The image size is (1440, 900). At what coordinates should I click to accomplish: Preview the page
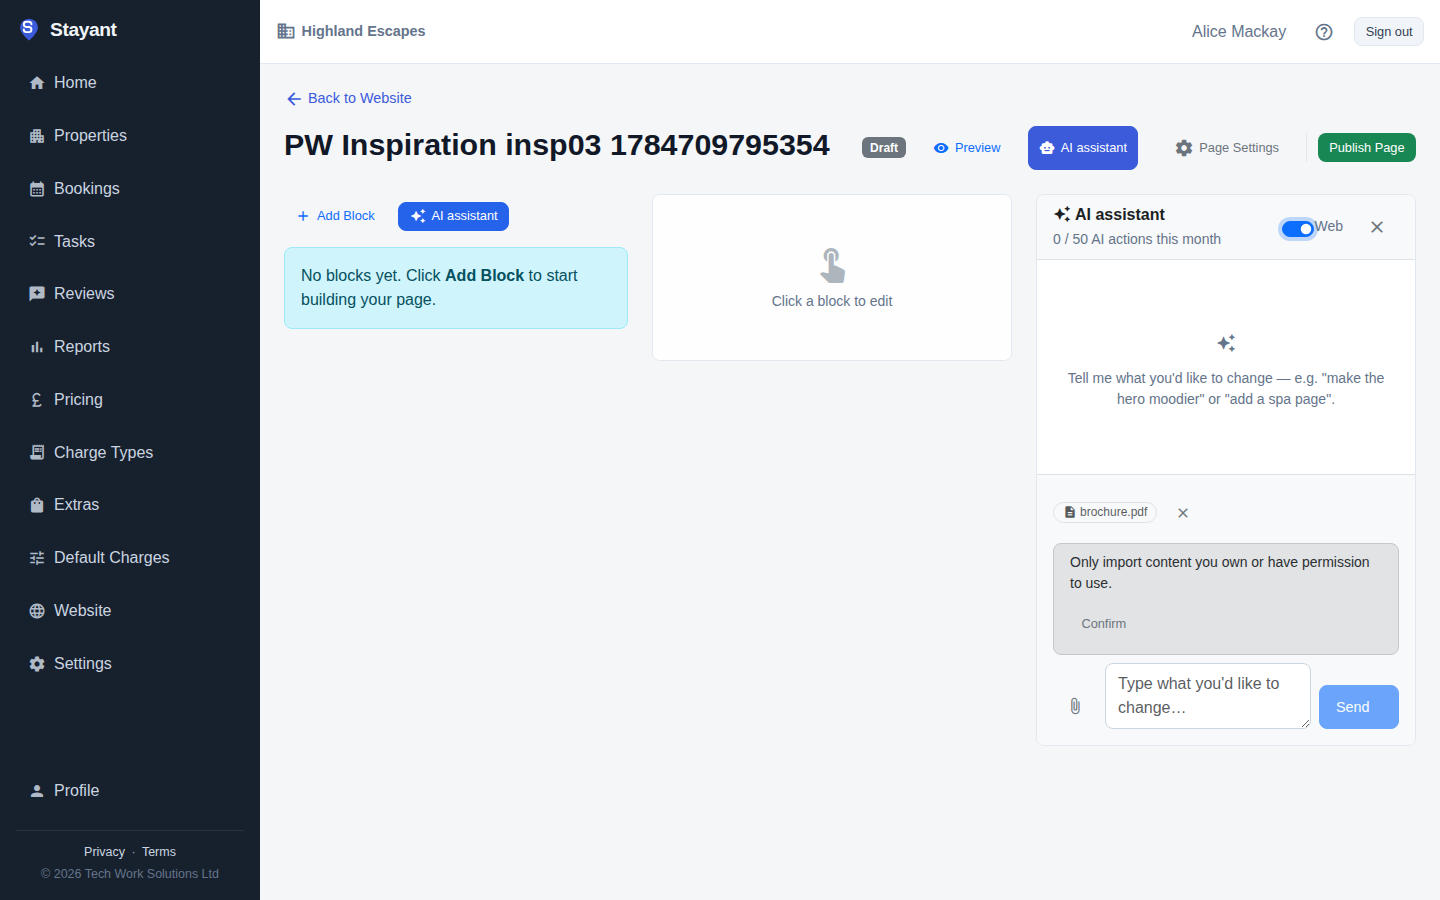point(967,148)
